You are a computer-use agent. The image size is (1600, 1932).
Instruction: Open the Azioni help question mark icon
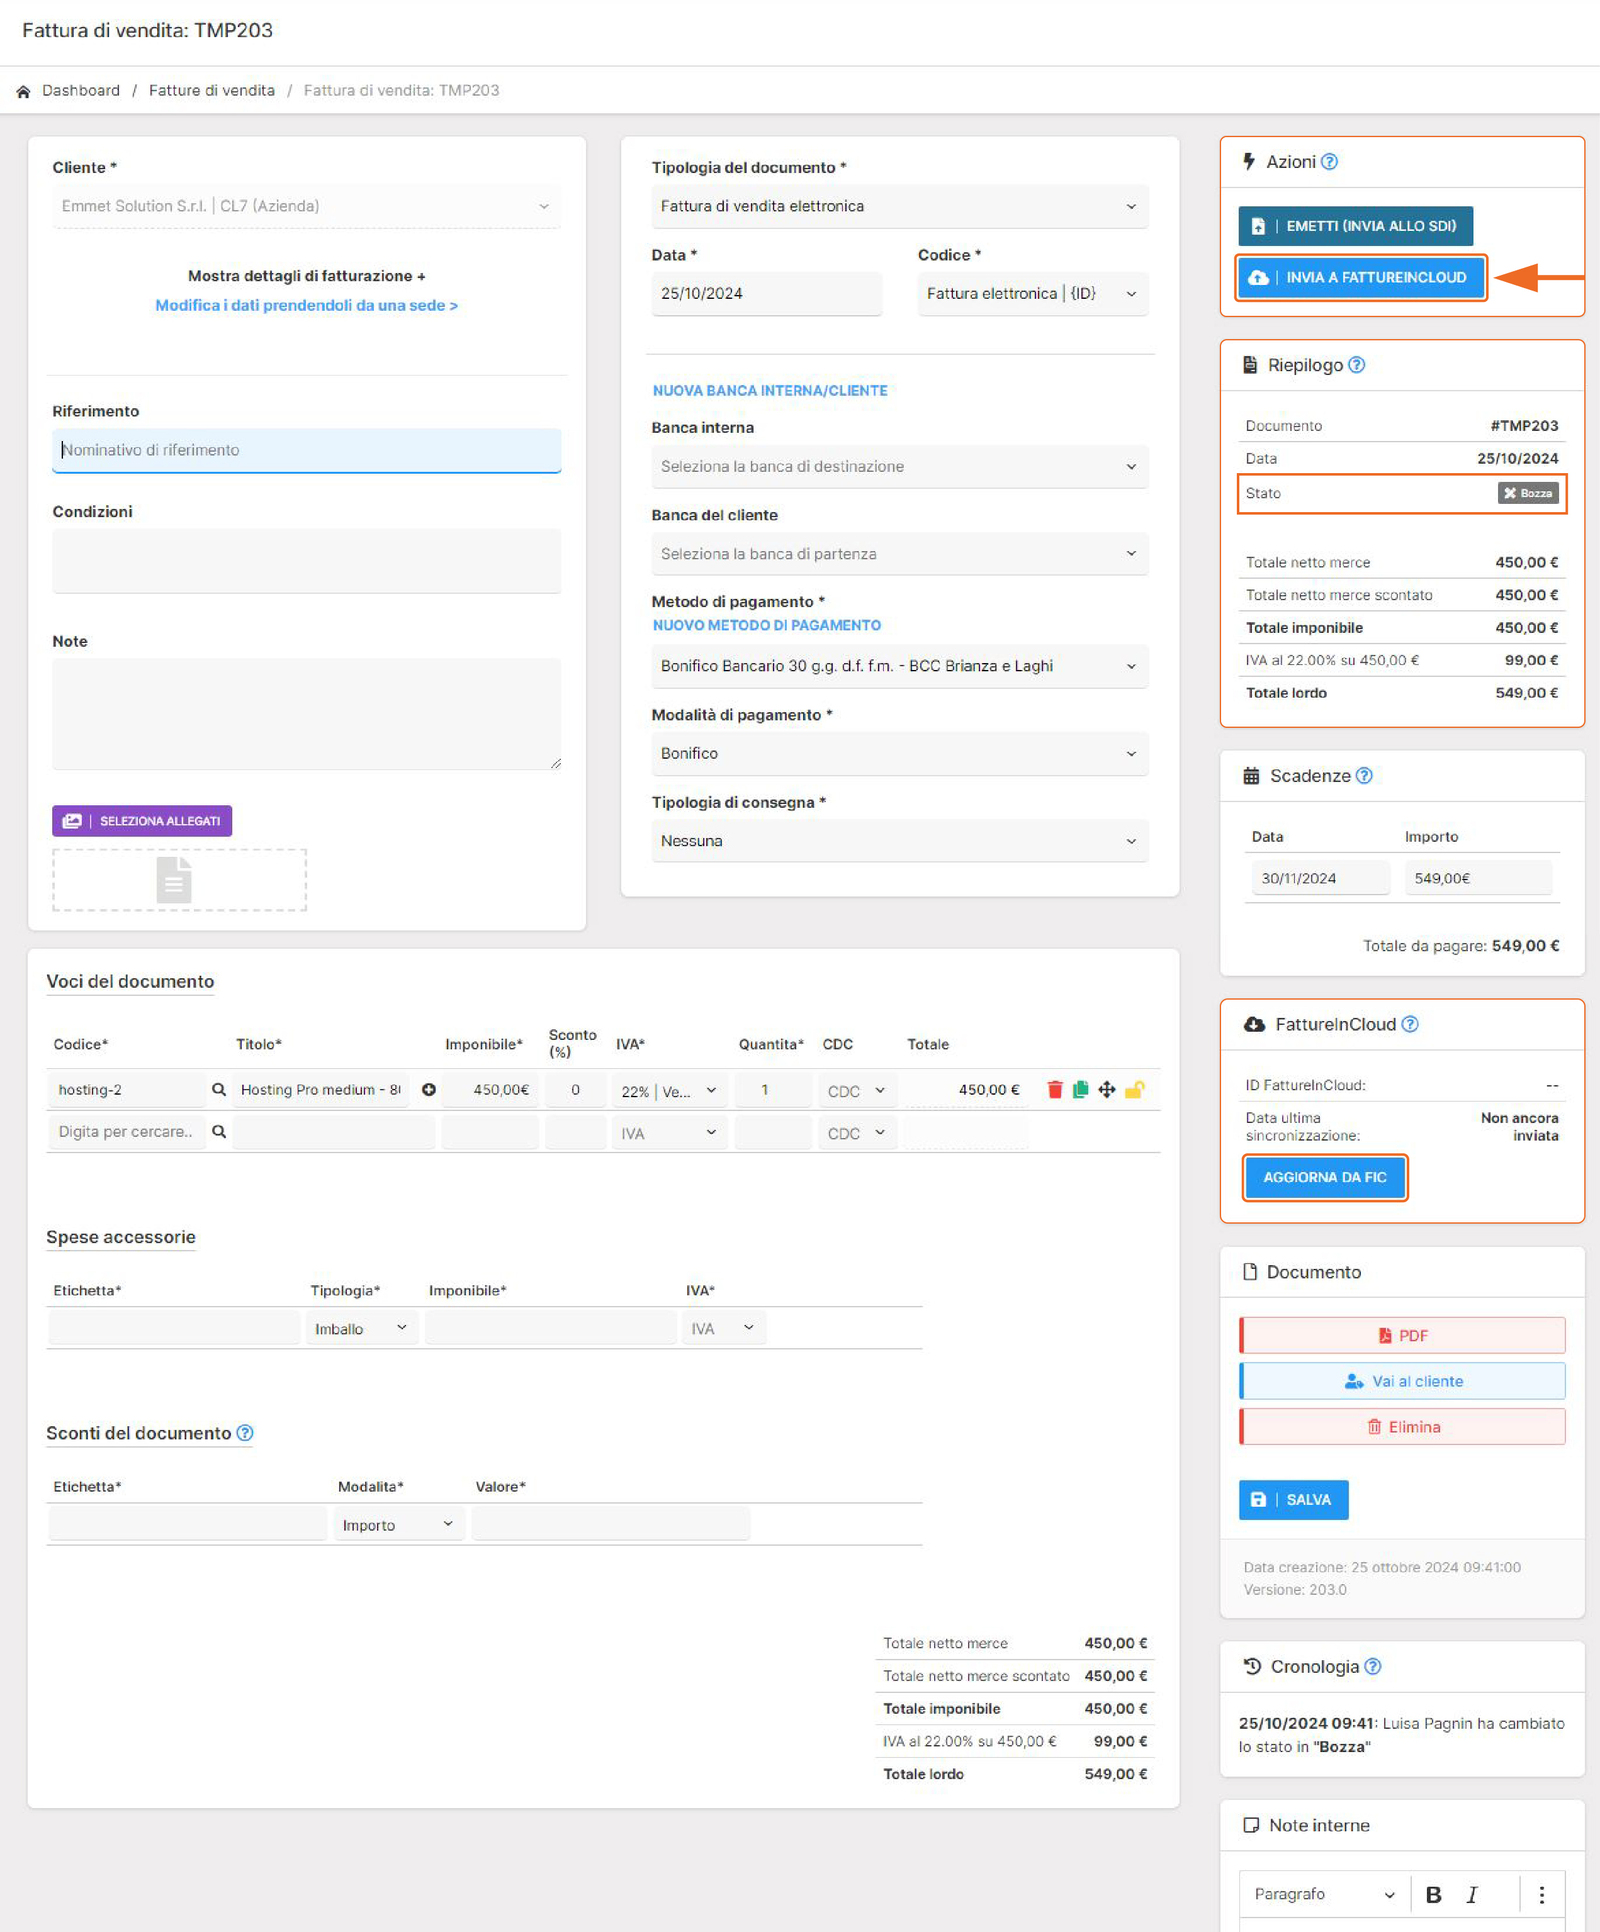(x=1329, y=162)
